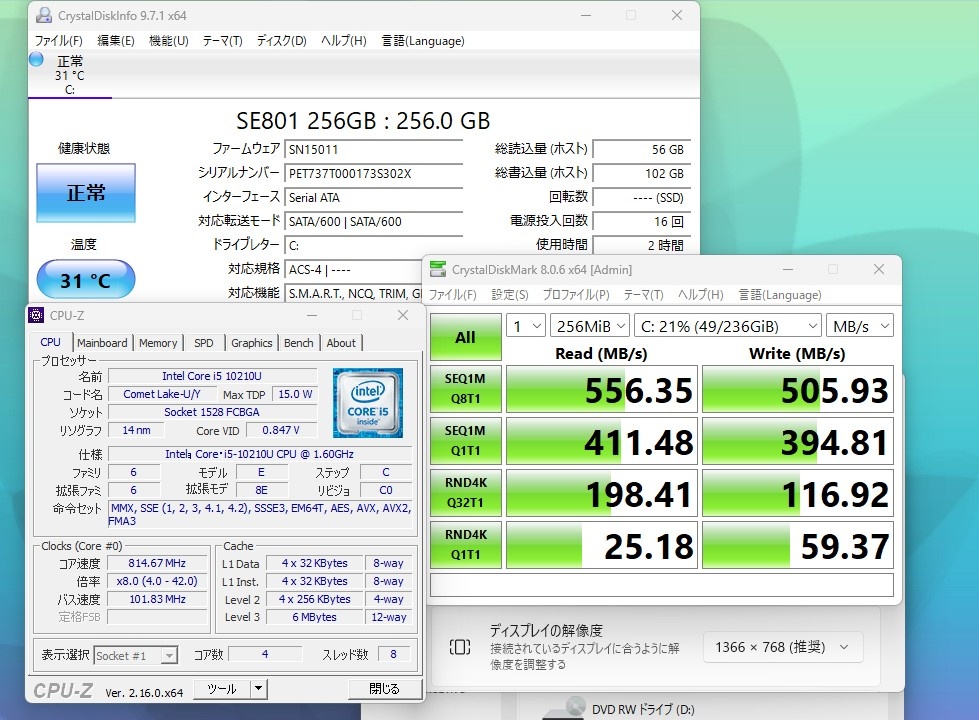Screen dimensions: 979x720
Task: Click the DVD RW ドライブ (D:) label
Action: pos(643,709)
